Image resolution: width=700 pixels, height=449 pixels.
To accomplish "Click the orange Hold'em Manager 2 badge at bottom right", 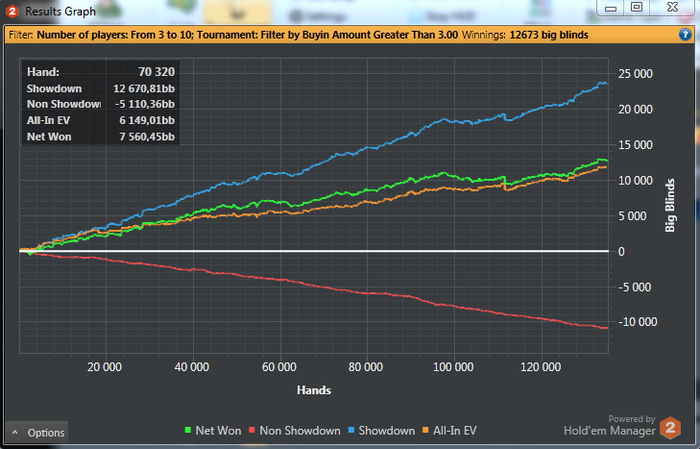I will click(670, 428).
